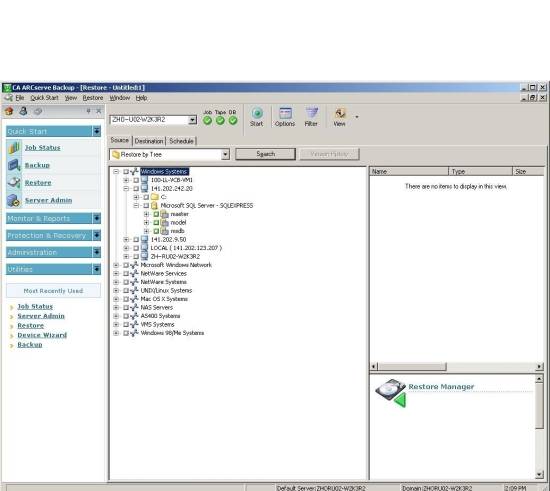Click the Search button

266,154
